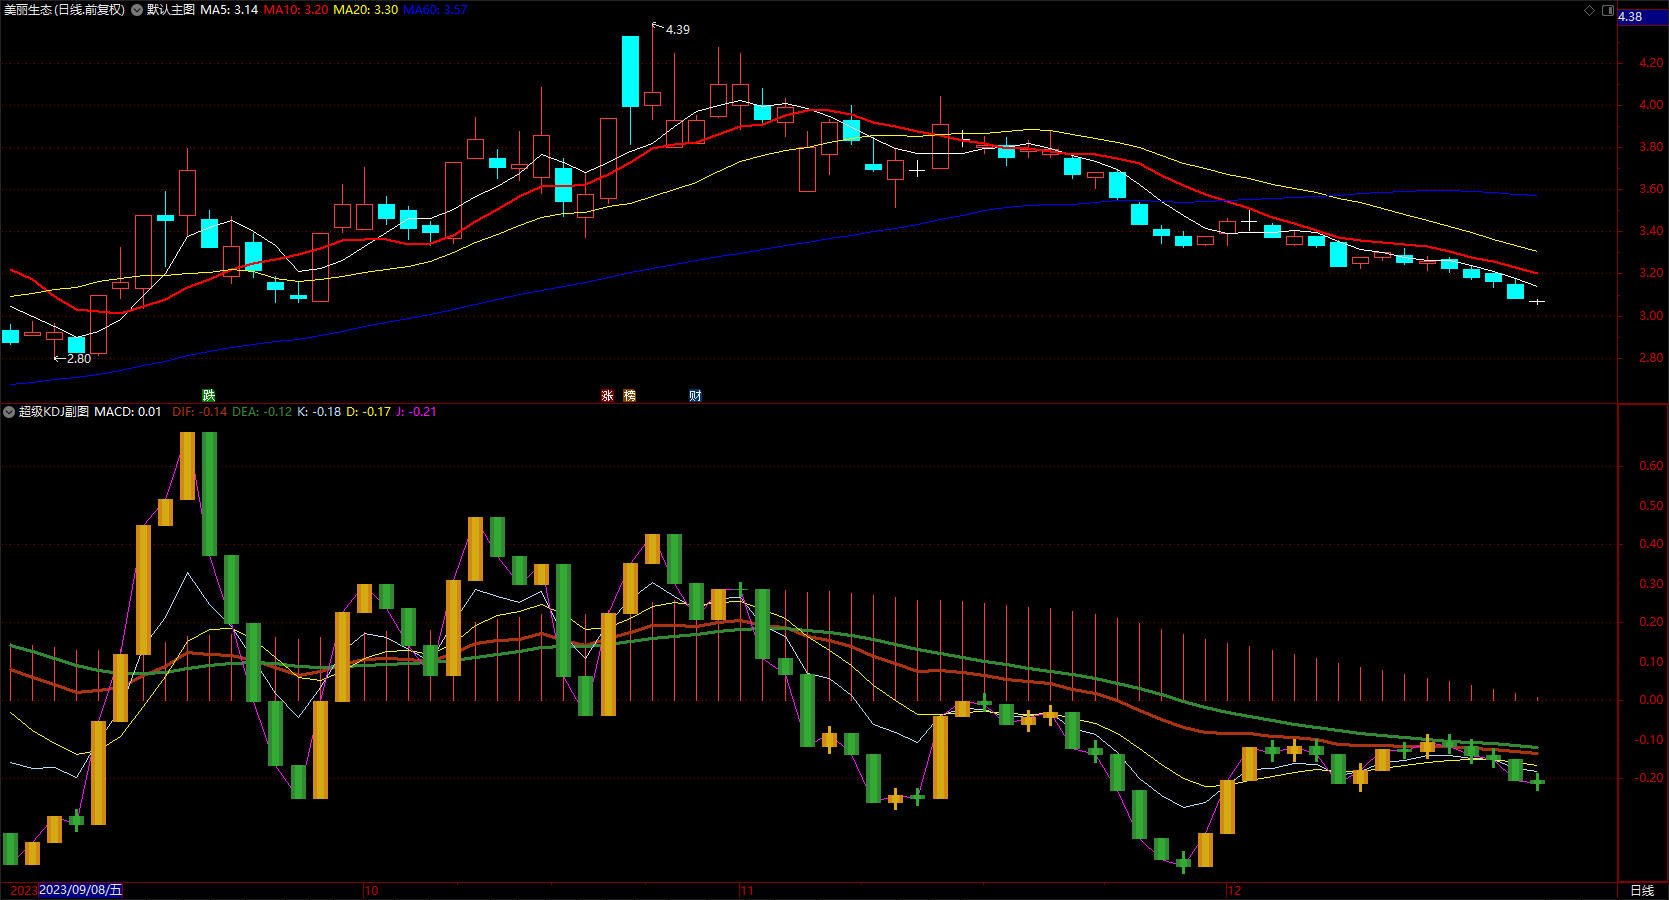The image size is (1669, 900).
Task: Open the 超级KDJ副图 indicator dropdown arrow
Action: 9,412
